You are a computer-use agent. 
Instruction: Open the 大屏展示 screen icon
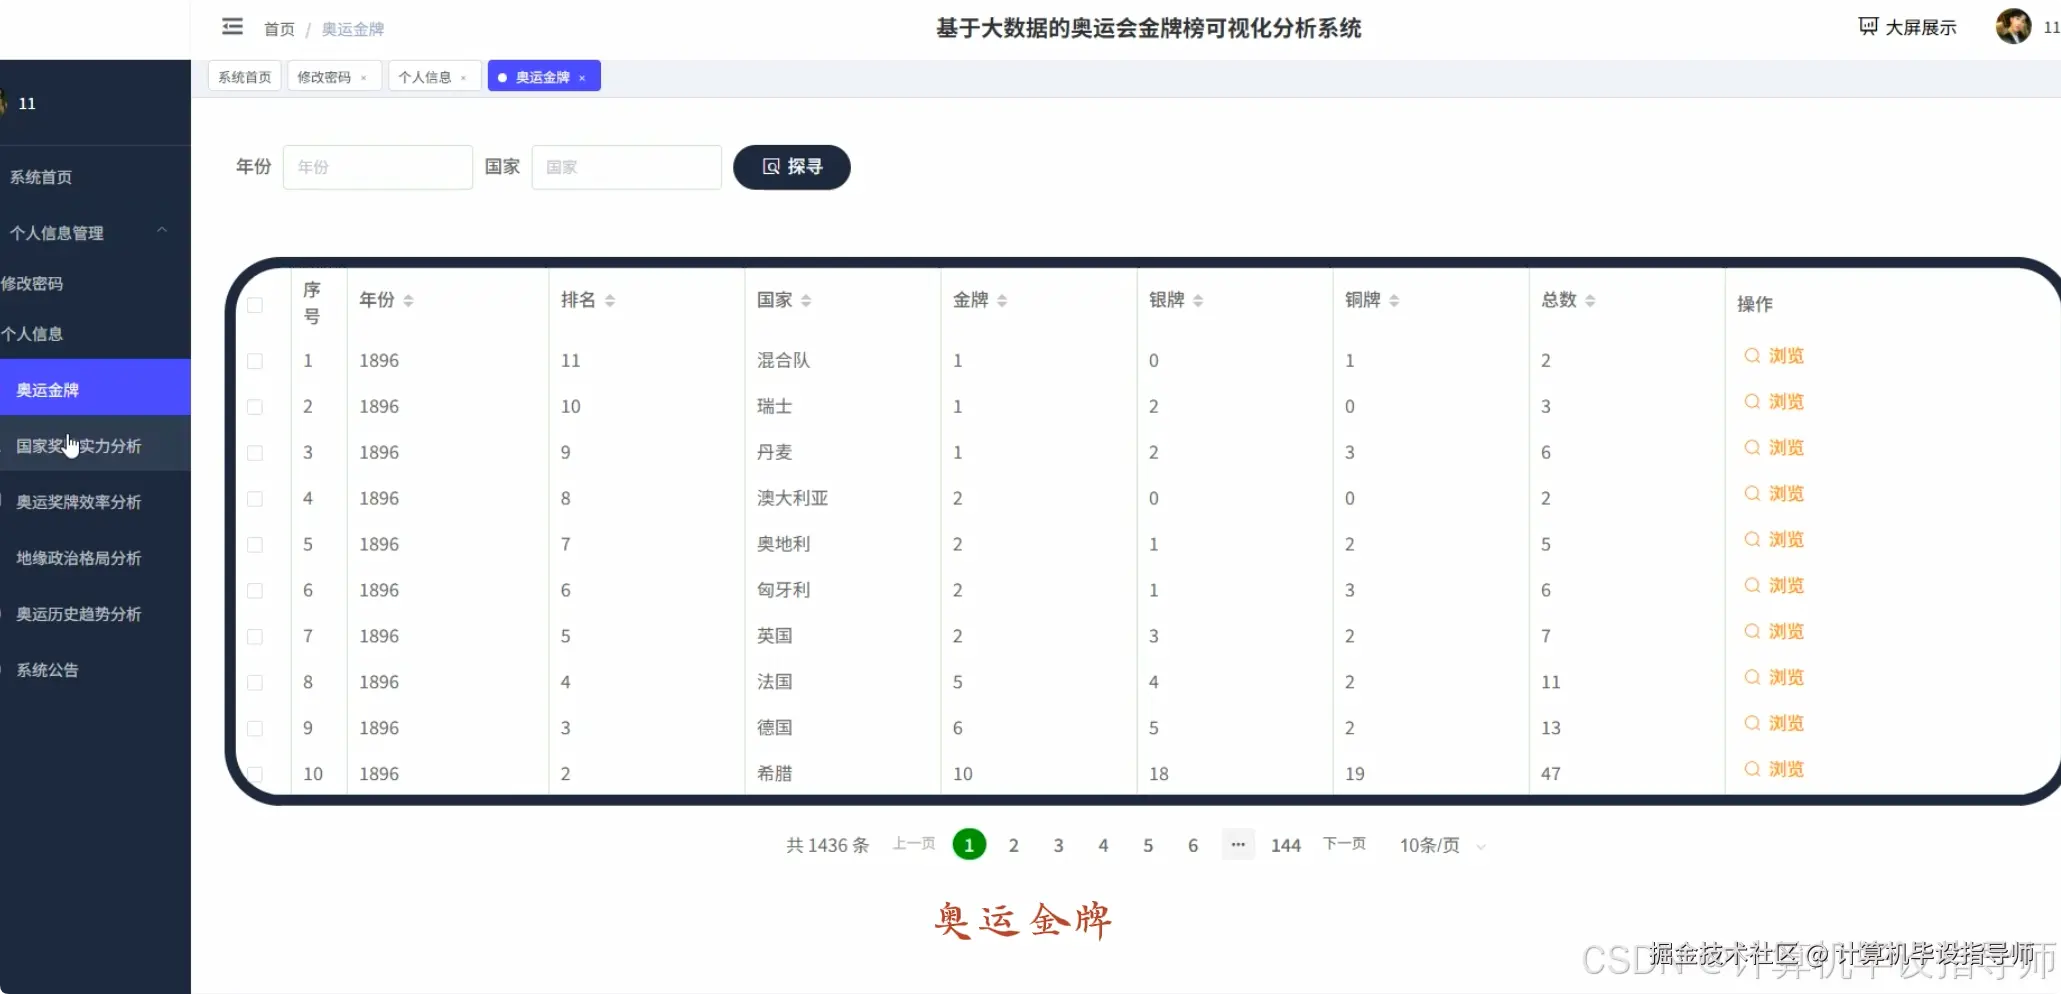pyautogui.click(x=1868, y=26)
